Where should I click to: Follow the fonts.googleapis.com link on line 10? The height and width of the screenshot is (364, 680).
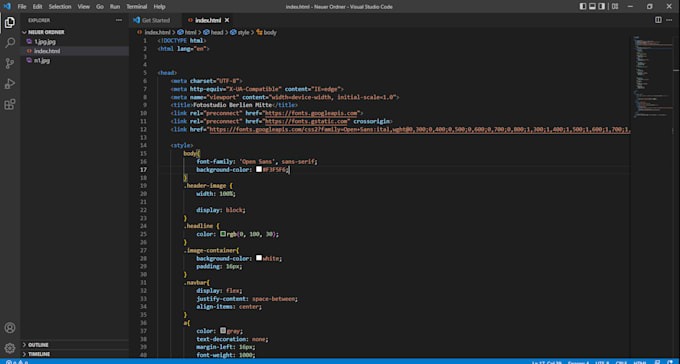point(311,113)
